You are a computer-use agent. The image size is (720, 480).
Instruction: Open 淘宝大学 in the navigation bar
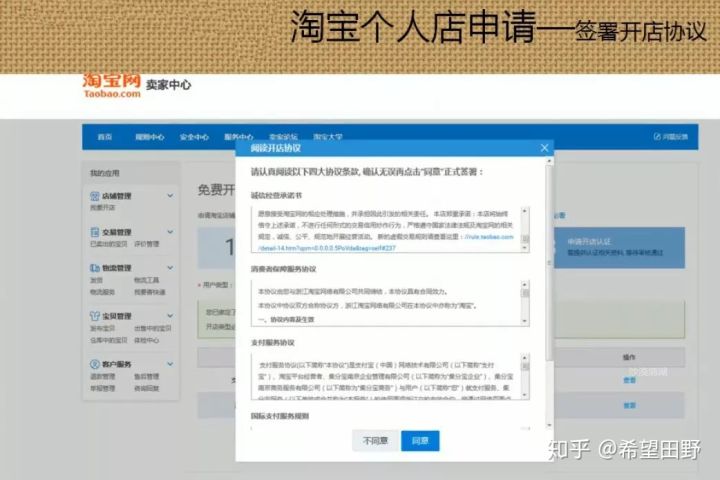click(327, 136)
